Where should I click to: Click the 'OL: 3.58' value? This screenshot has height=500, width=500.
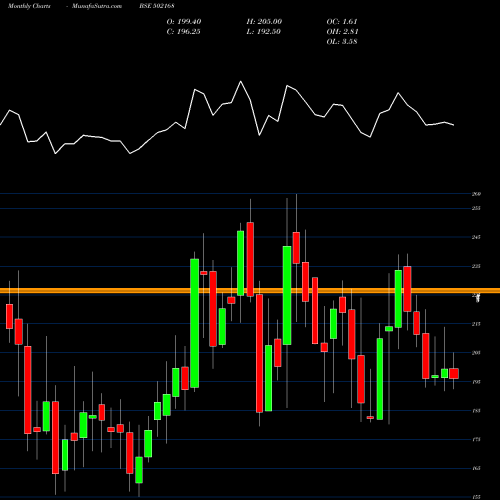(342, 42)
